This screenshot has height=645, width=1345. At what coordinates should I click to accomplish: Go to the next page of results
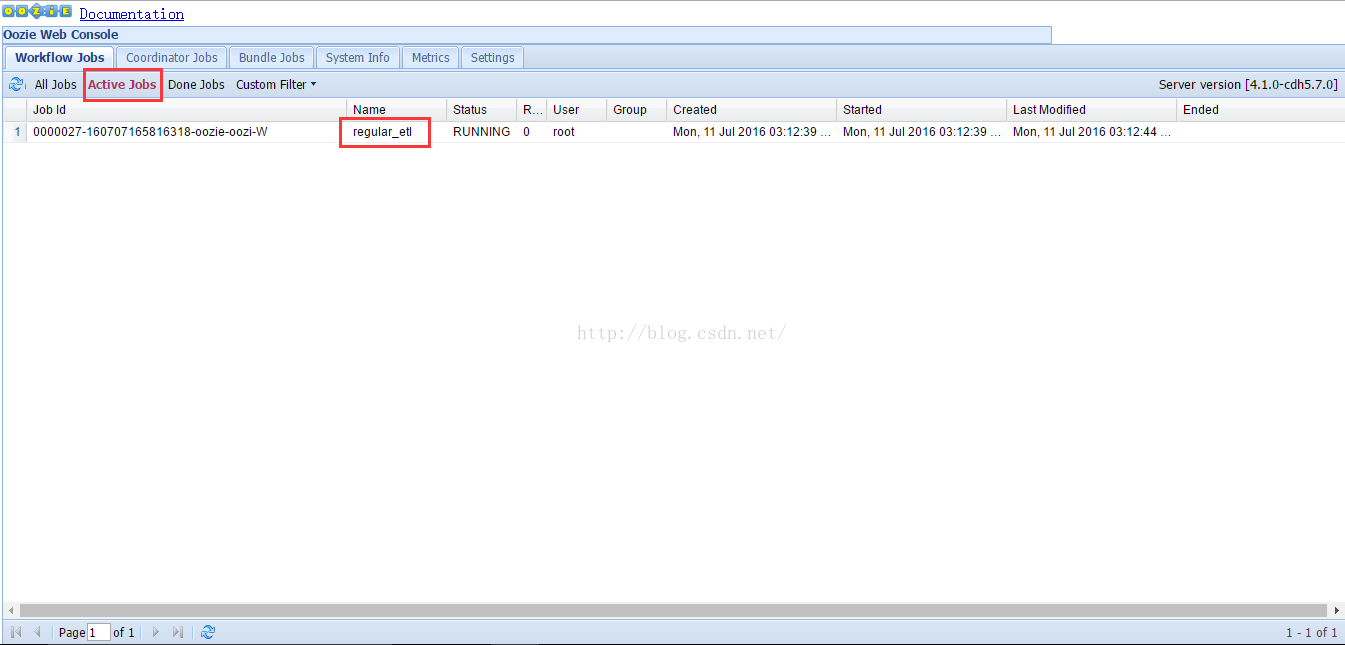155,632
